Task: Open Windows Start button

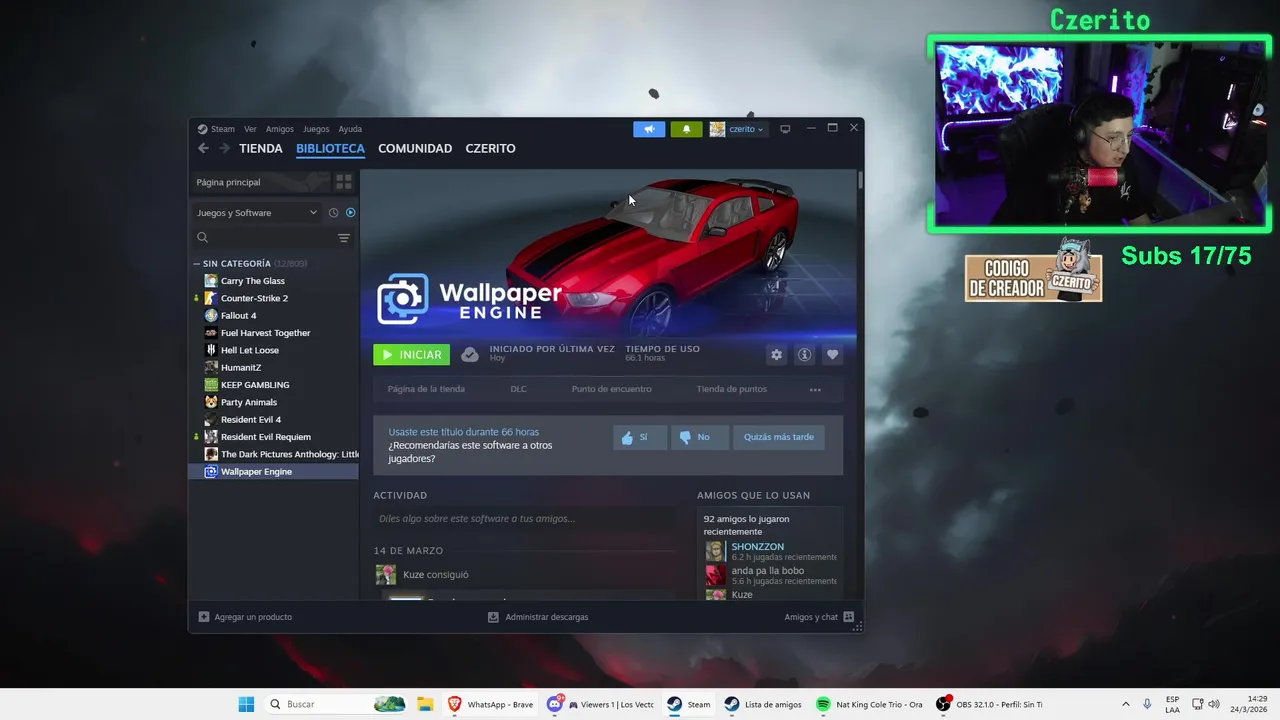Action: 246,704
